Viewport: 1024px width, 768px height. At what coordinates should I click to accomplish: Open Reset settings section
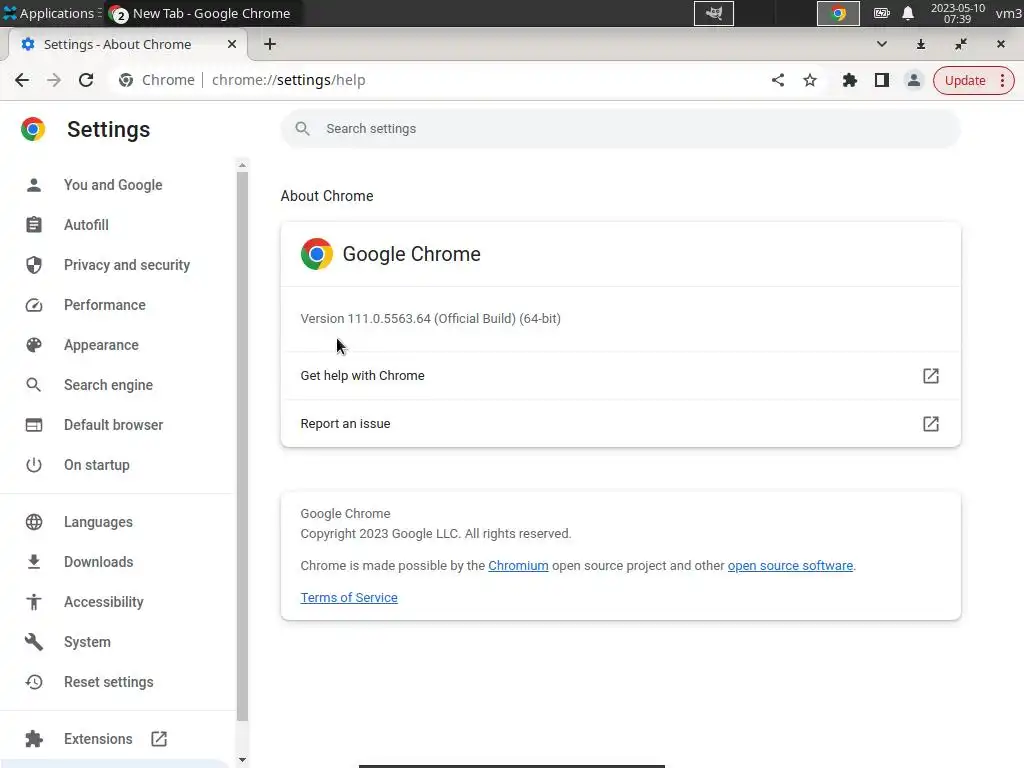point(108,682)
